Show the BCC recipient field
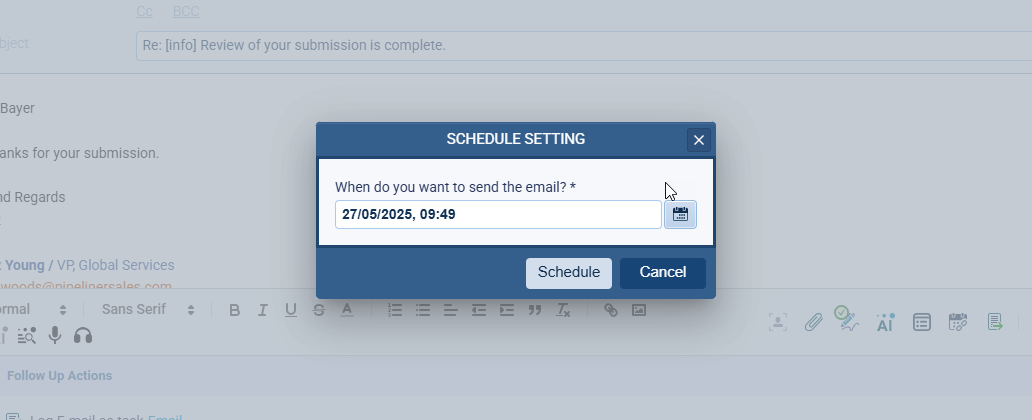The width and height of the screenshot is (1032, 420). click(x=186, y=12)
